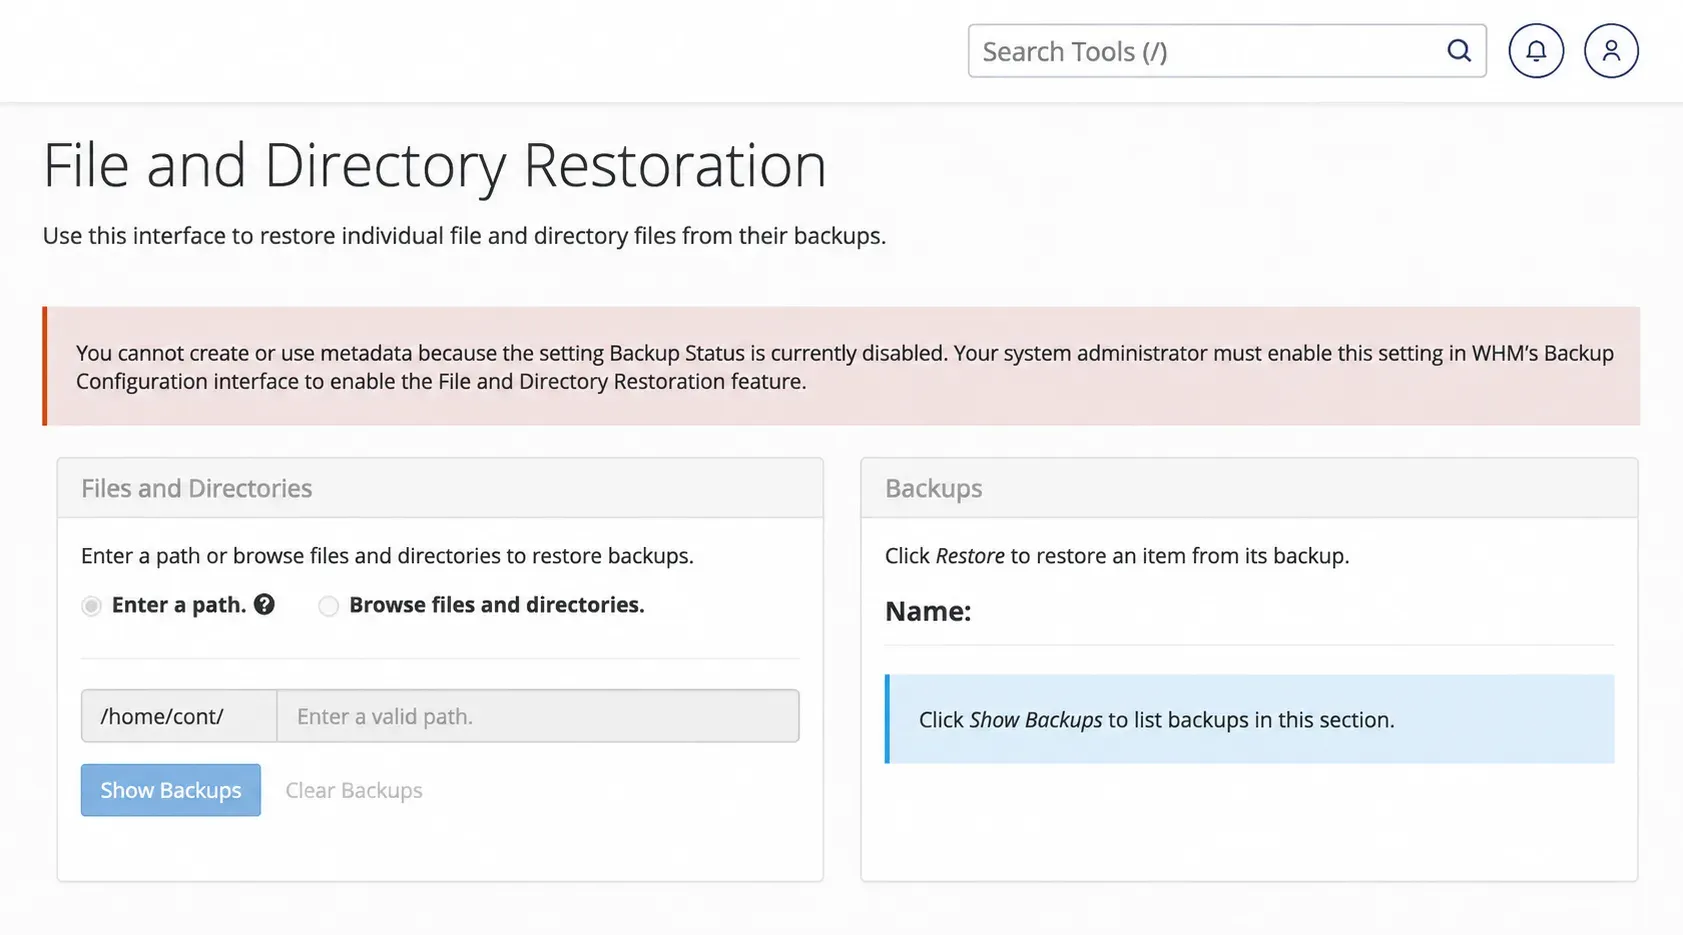Click the Backups panel heading
The height and width of the screenshot is (935, 1683).
(x=934, y=488)
